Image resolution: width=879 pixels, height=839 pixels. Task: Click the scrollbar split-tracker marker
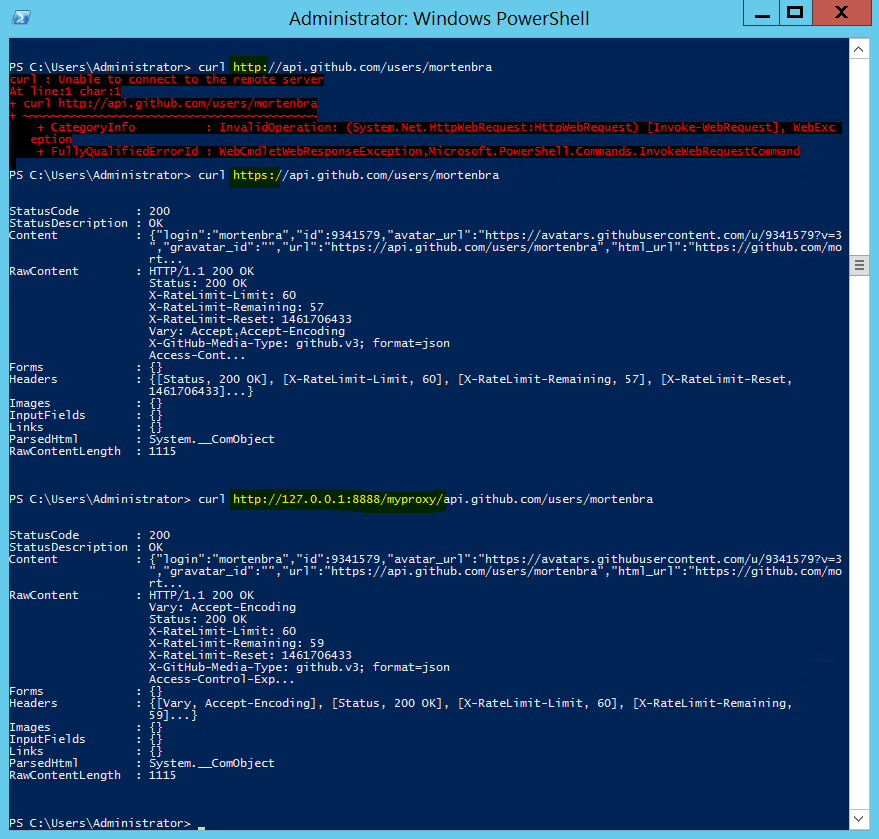tap(858, 265)
